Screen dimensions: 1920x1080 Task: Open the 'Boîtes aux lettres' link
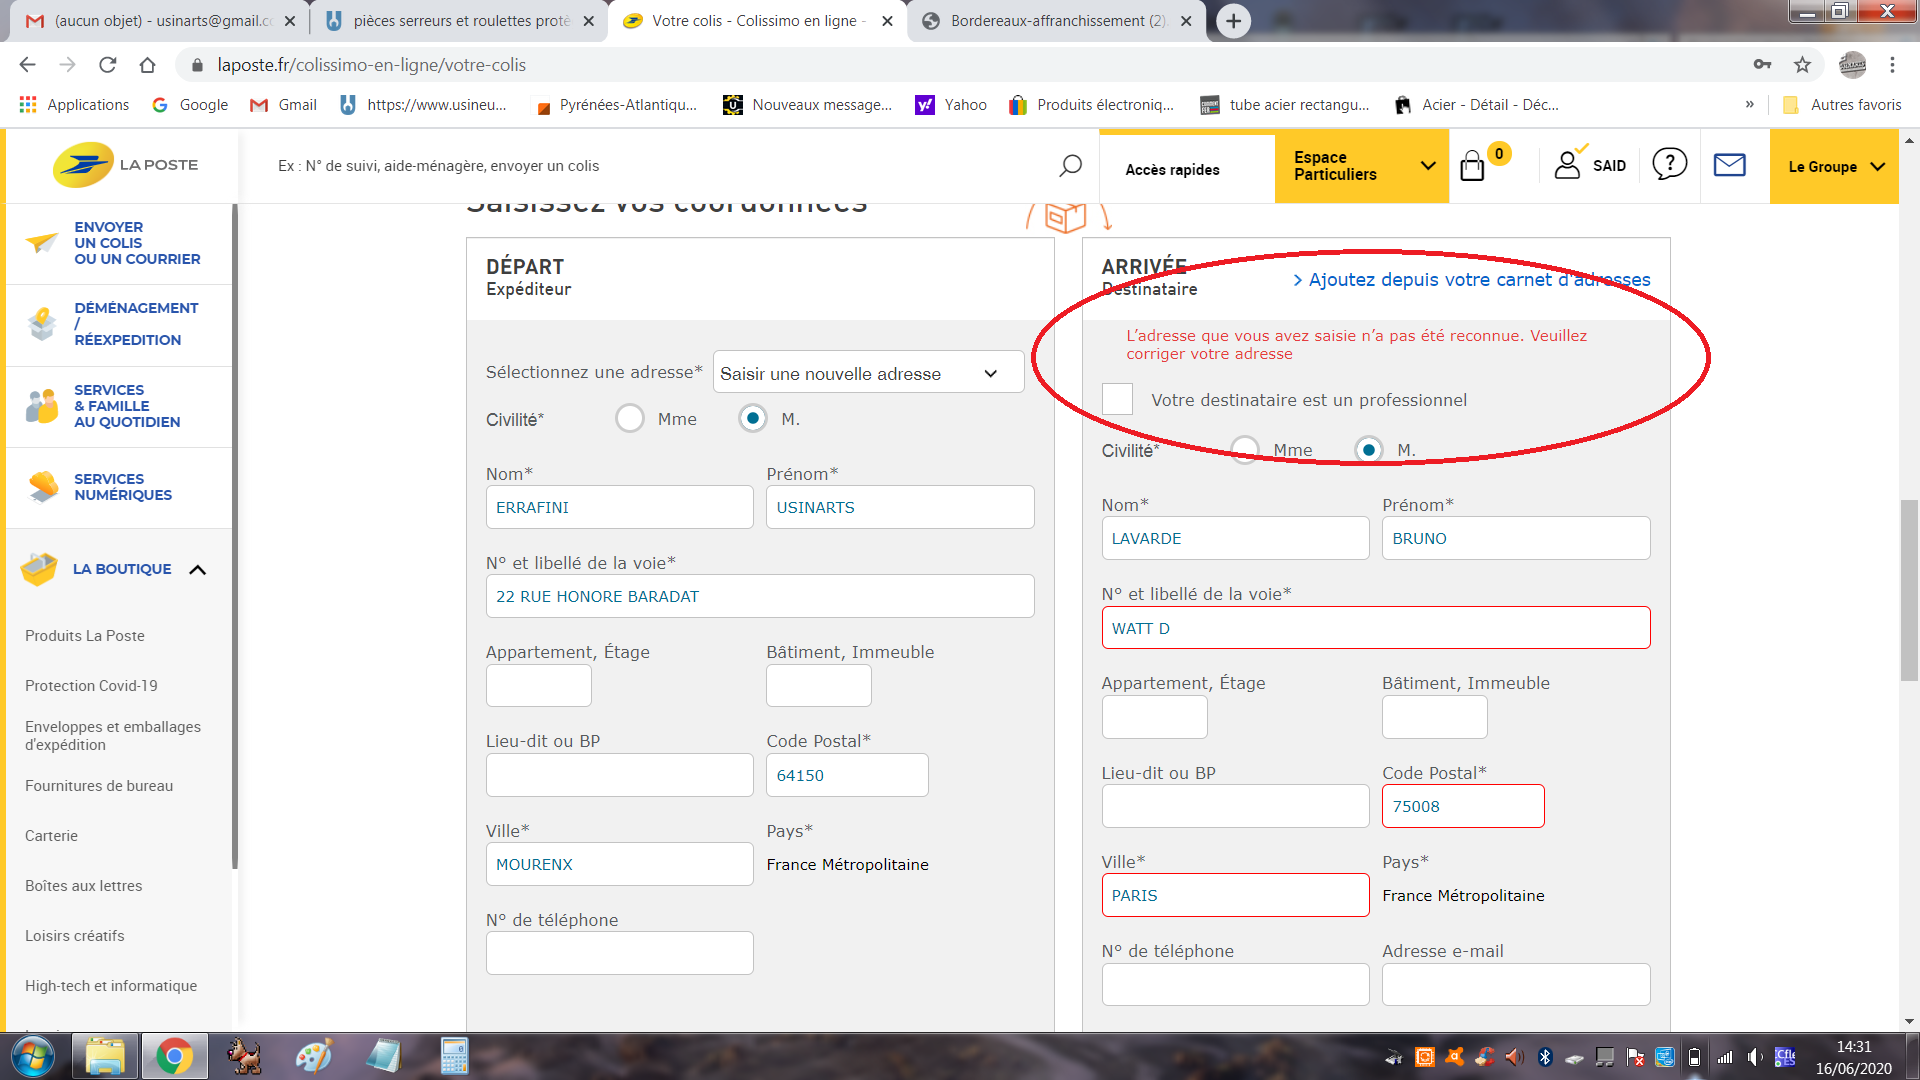coord(84,886)
